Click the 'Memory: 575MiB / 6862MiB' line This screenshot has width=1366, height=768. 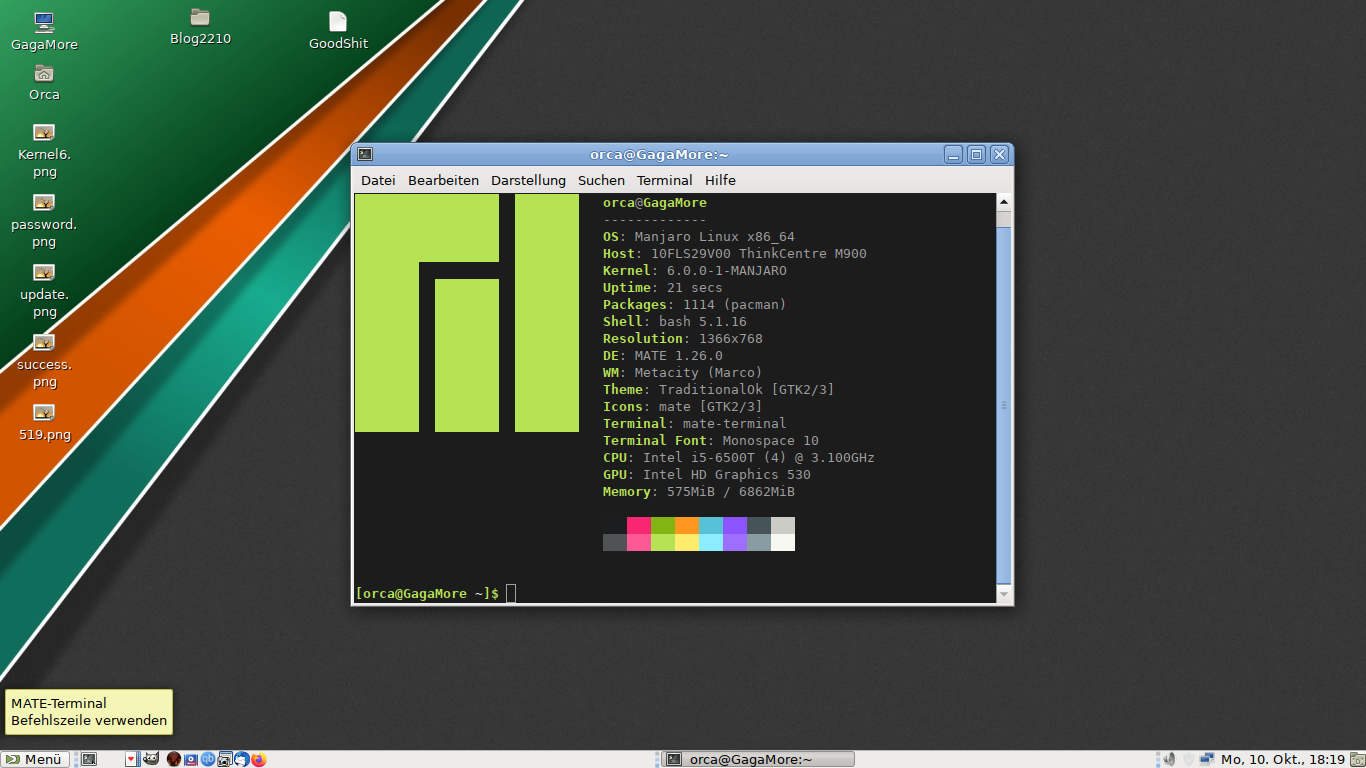coord(699,492)
